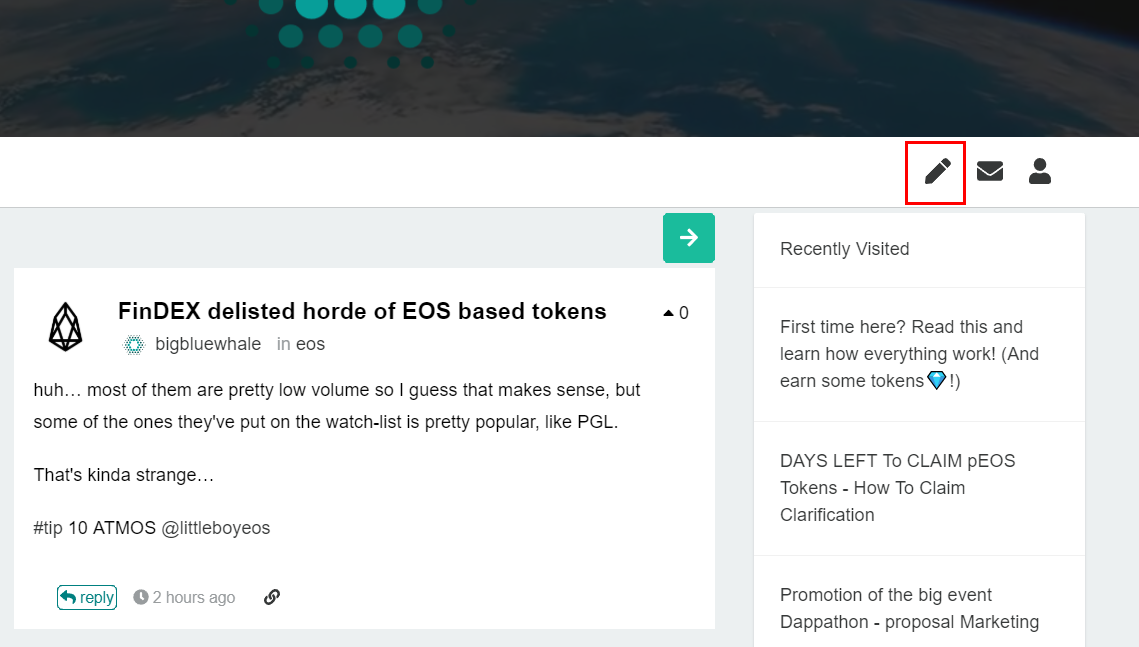Open the envelope messages icon

click(x=989, y=171)
